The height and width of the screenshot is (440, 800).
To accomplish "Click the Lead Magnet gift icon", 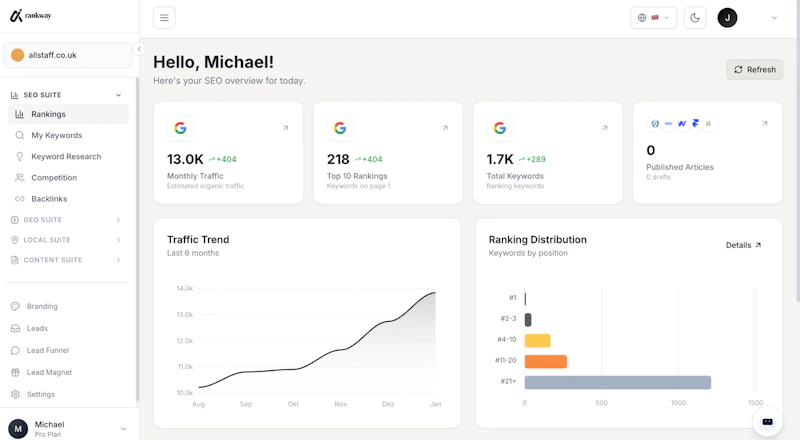I will coord(15,372).
